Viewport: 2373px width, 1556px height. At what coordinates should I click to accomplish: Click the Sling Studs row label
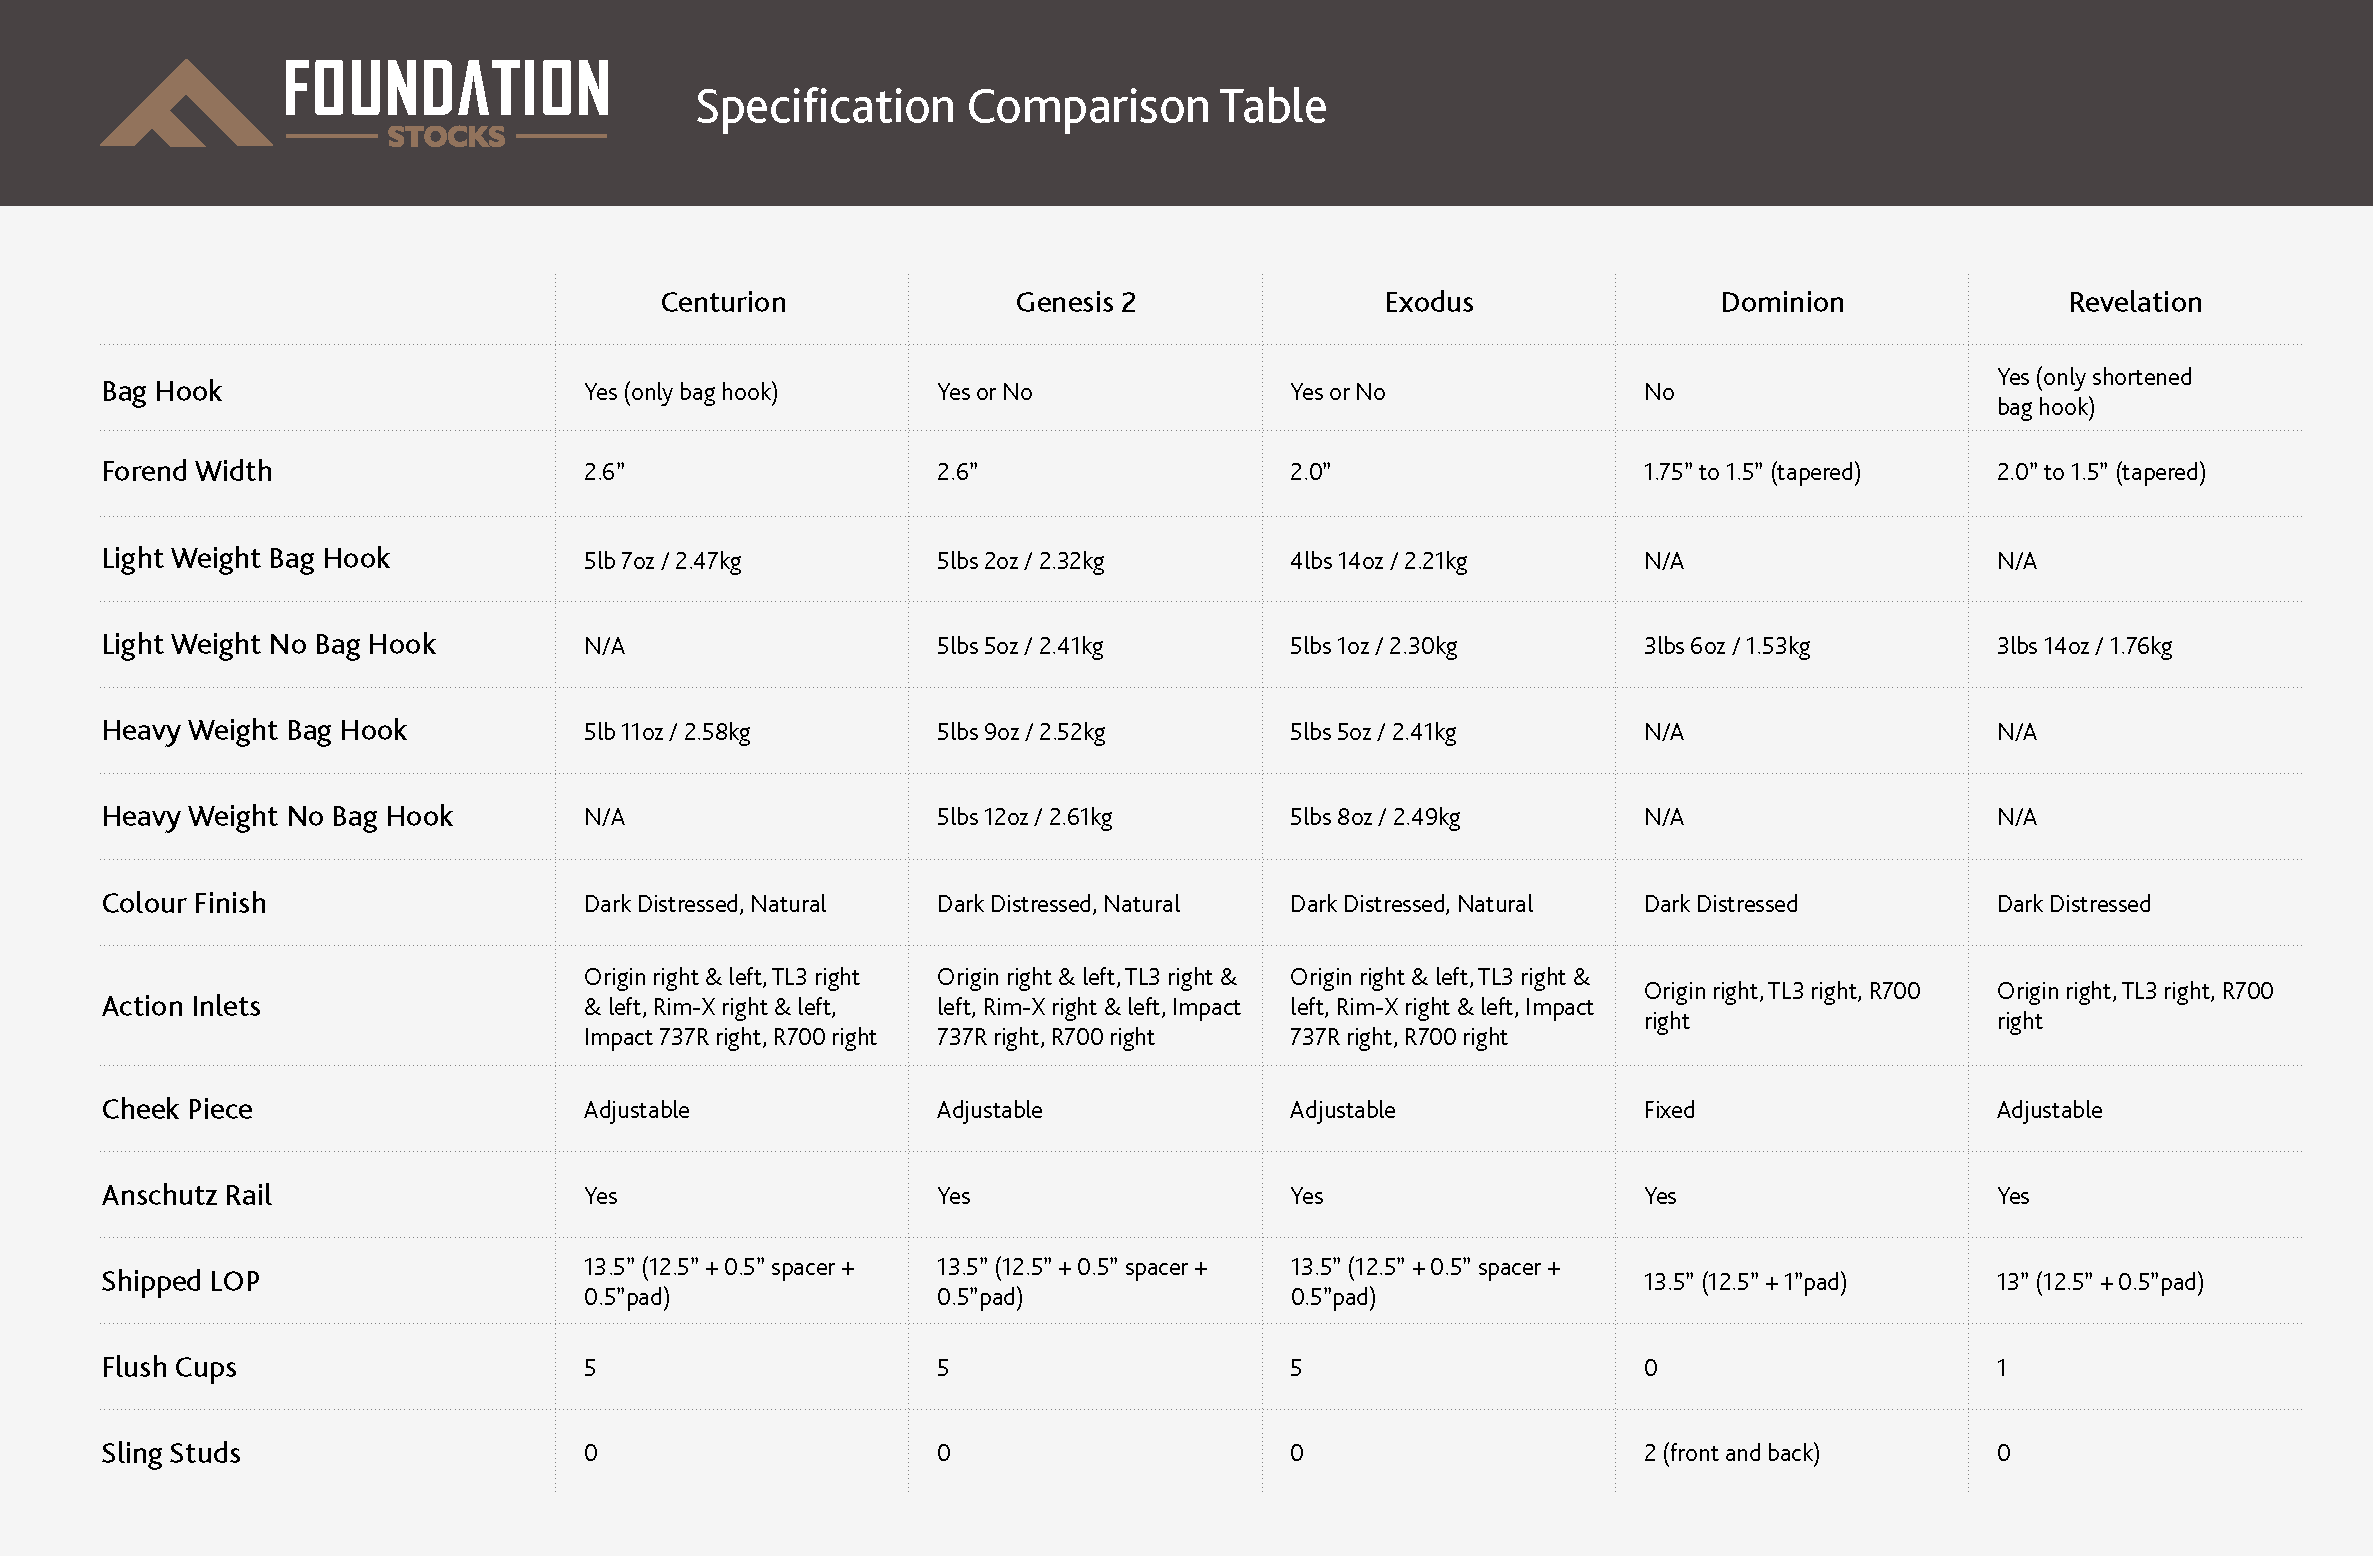pyautogui.click(x=171, y=1453)
